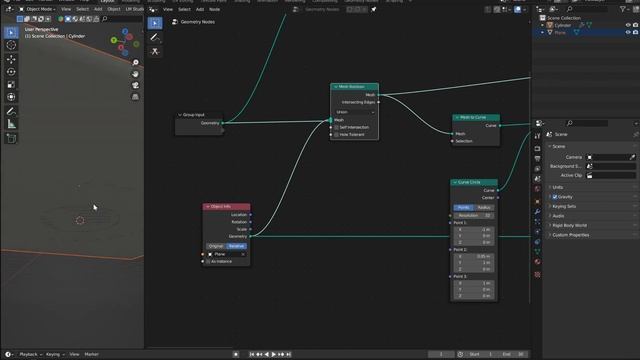Activate the Annotate tool in the 3D viewport
Viewport: 640px width, 360px height.
(11, 111)
